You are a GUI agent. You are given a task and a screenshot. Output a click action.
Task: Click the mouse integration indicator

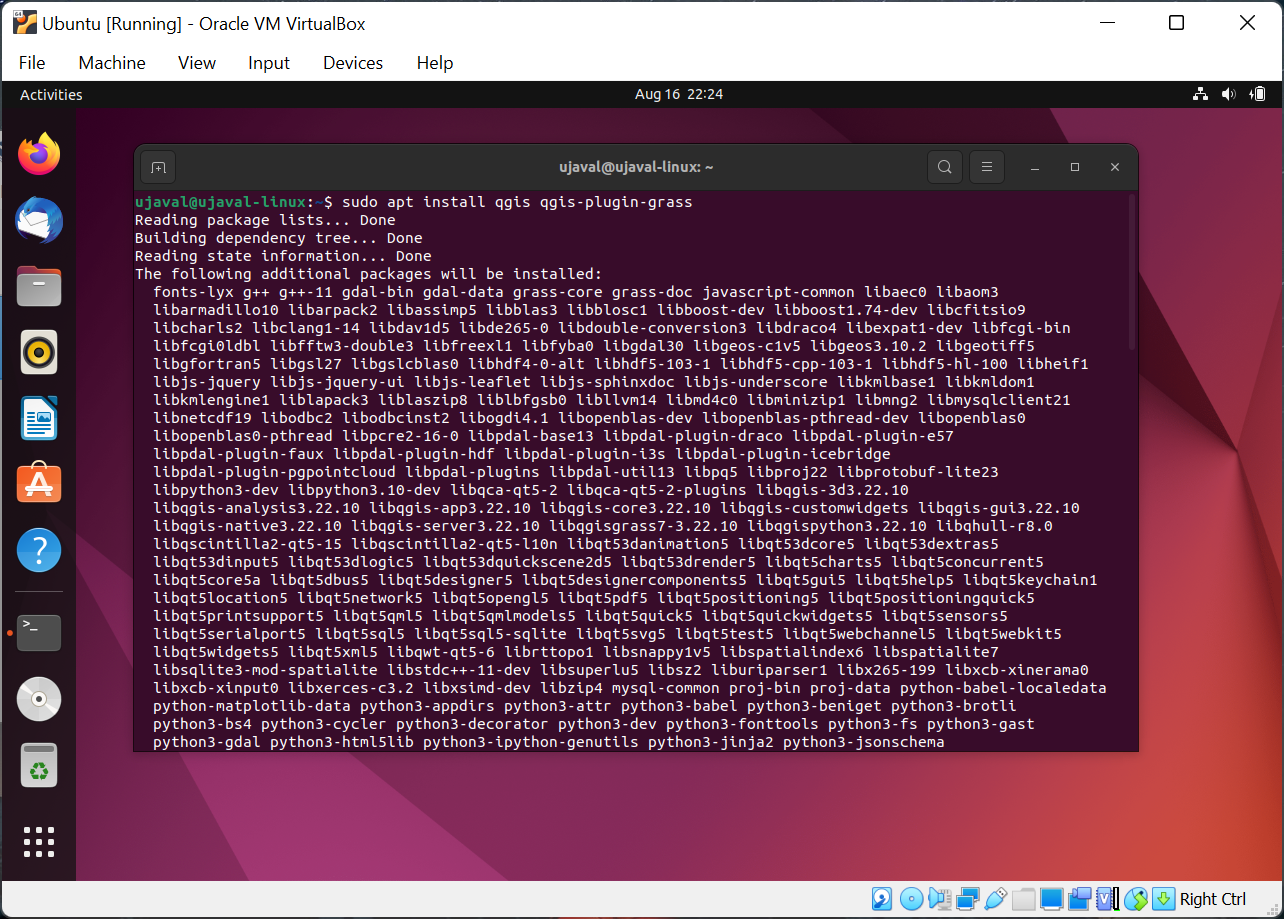1136,899
